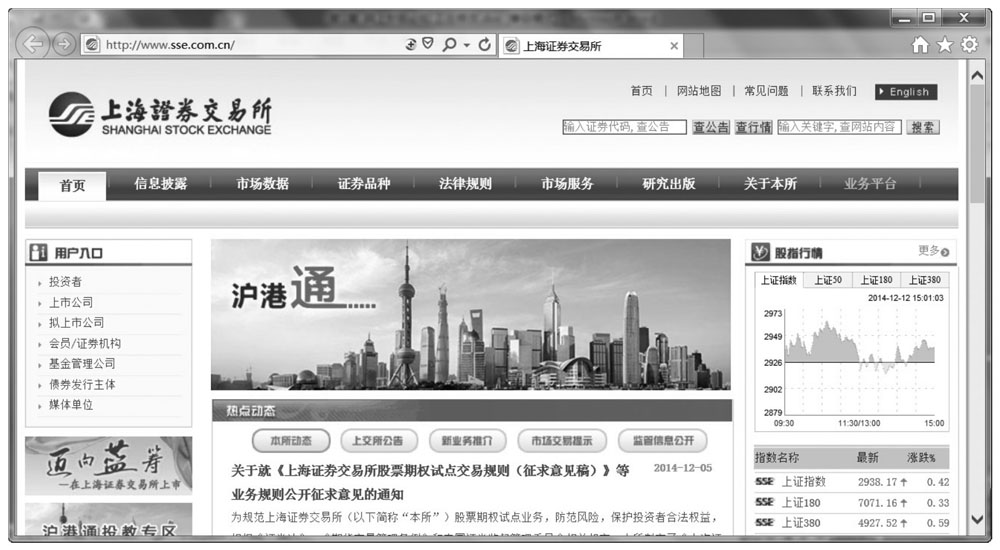The image size is (1000, 550).
Task: Open the 股票期权试点交易规则 notice headline
Action: pos(430,482)
